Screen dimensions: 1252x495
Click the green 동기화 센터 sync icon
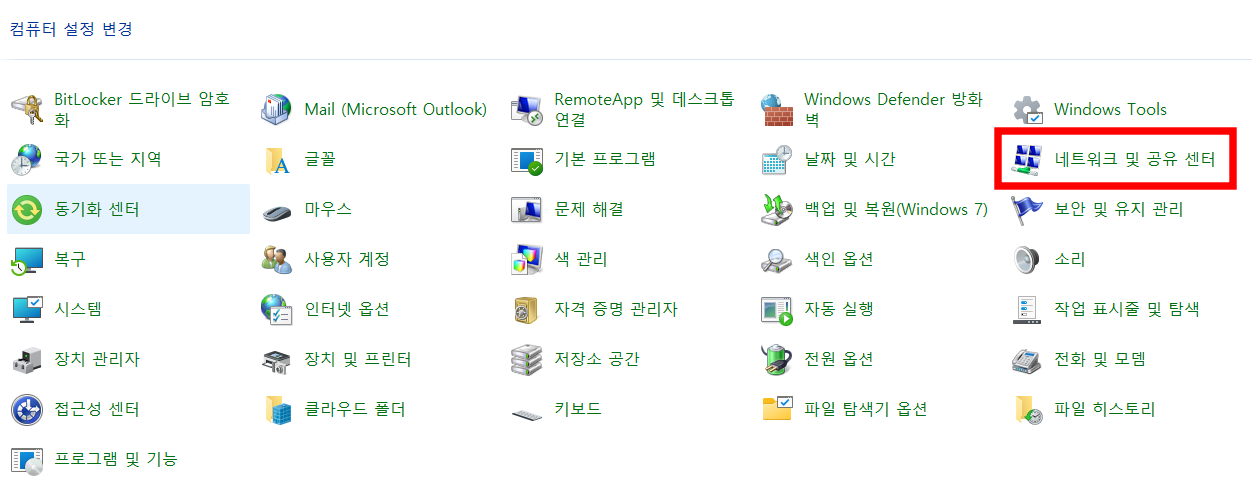[x=27, y=209]
